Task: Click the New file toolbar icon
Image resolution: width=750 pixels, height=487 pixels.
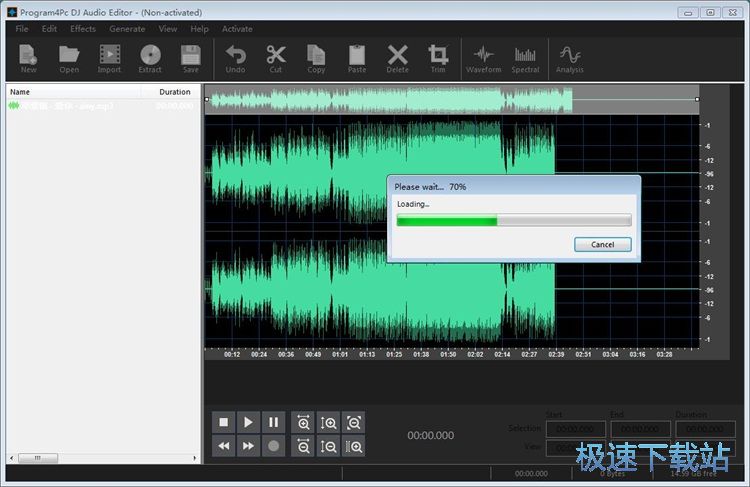Action: (28, 58)
